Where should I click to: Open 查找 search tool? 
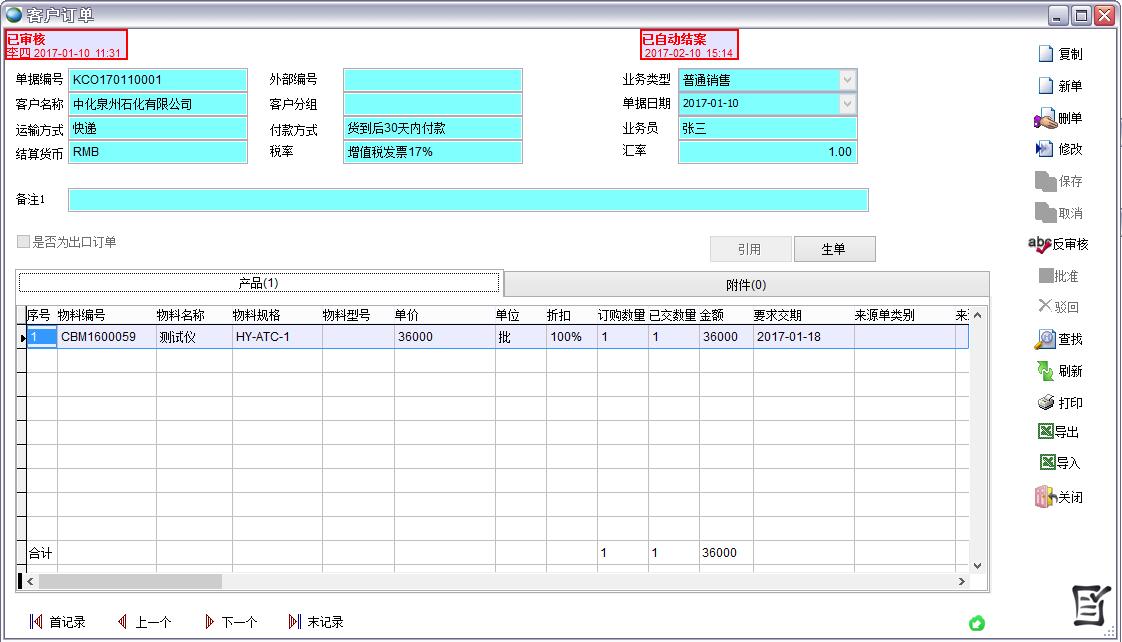point(1045,340)
